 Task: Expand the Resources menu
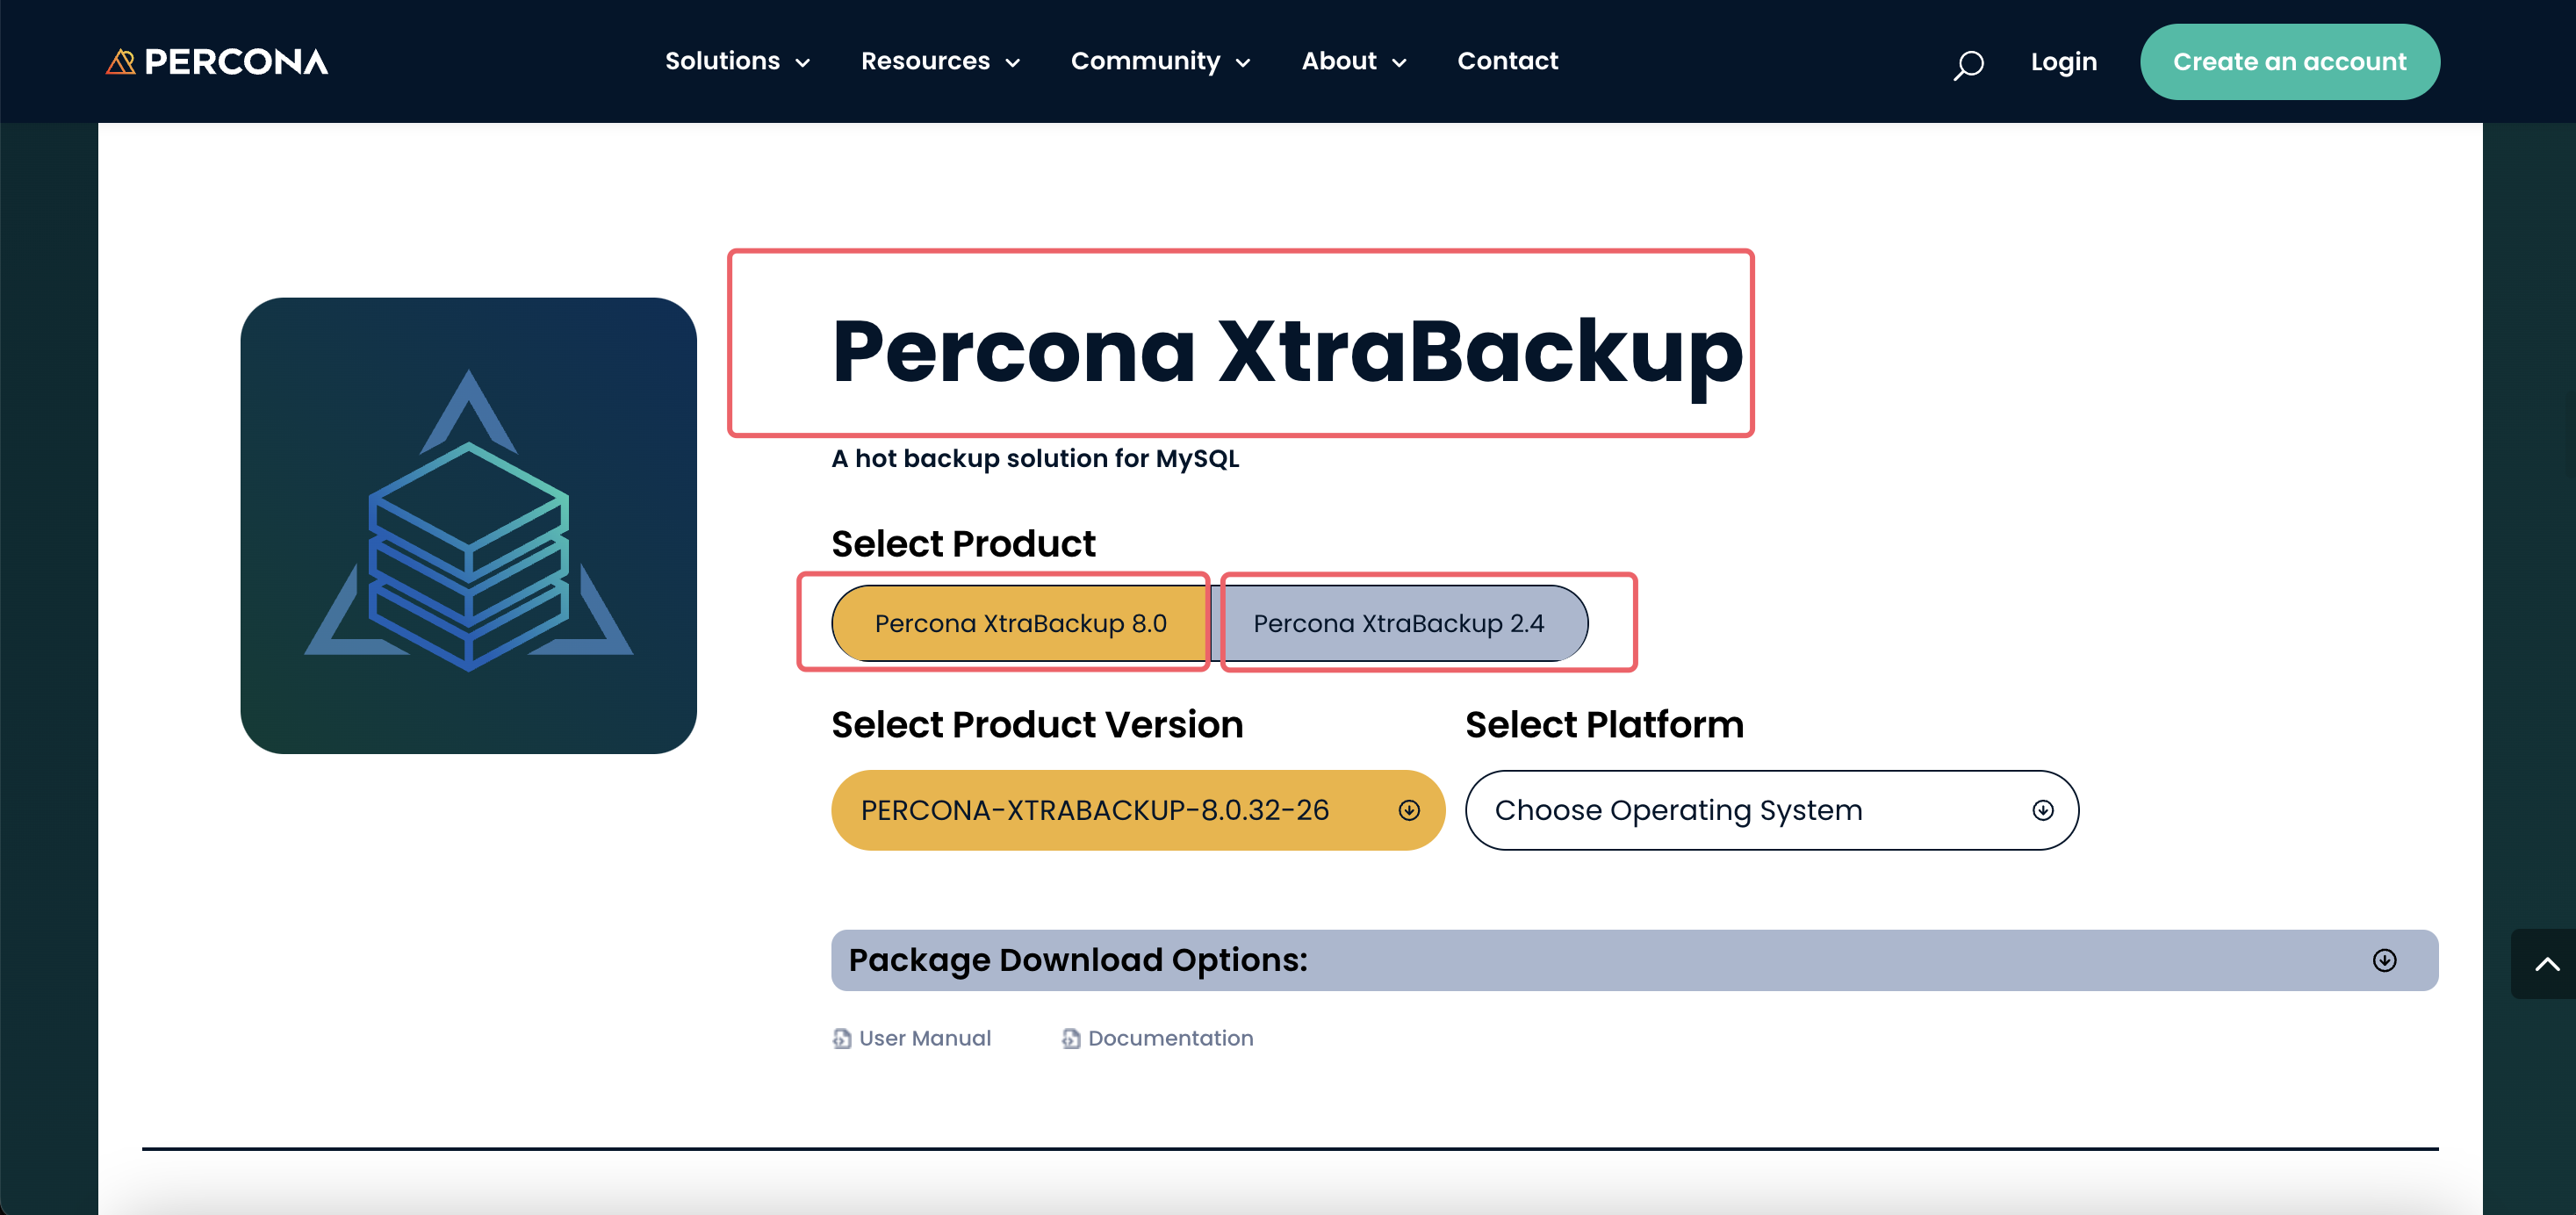point(941,61)
